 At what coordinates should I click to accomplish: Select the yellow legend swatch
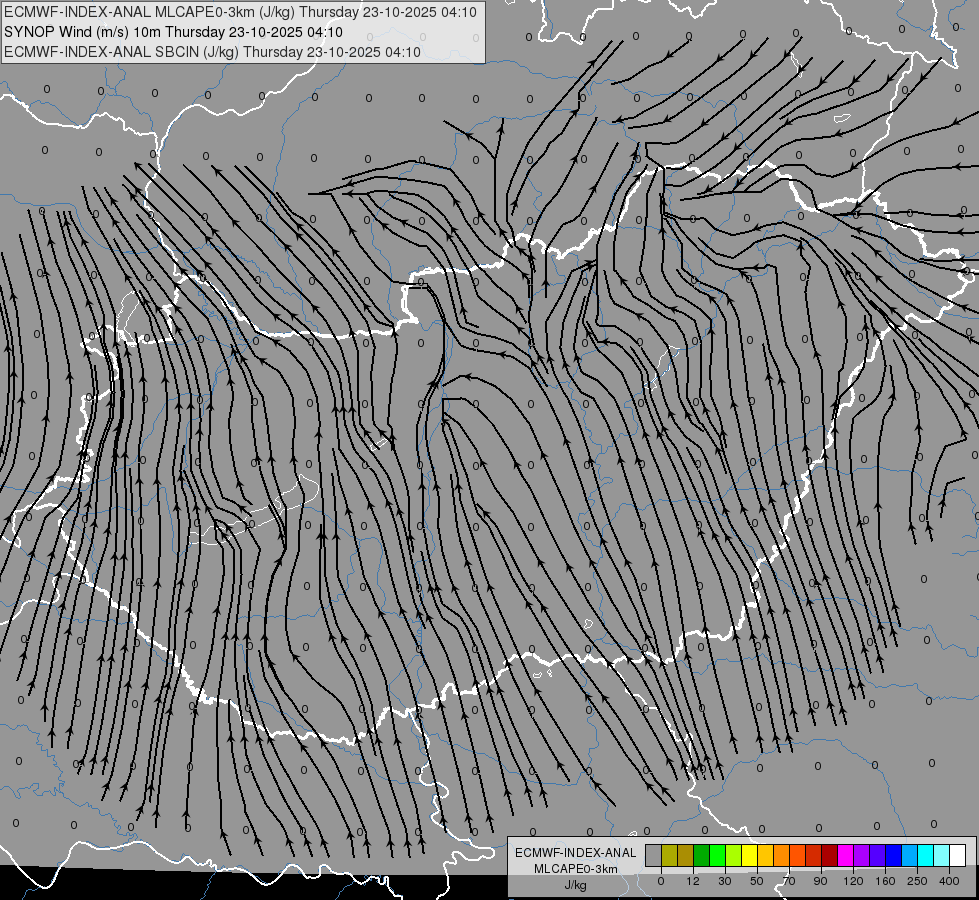click(x=749, y=855)
